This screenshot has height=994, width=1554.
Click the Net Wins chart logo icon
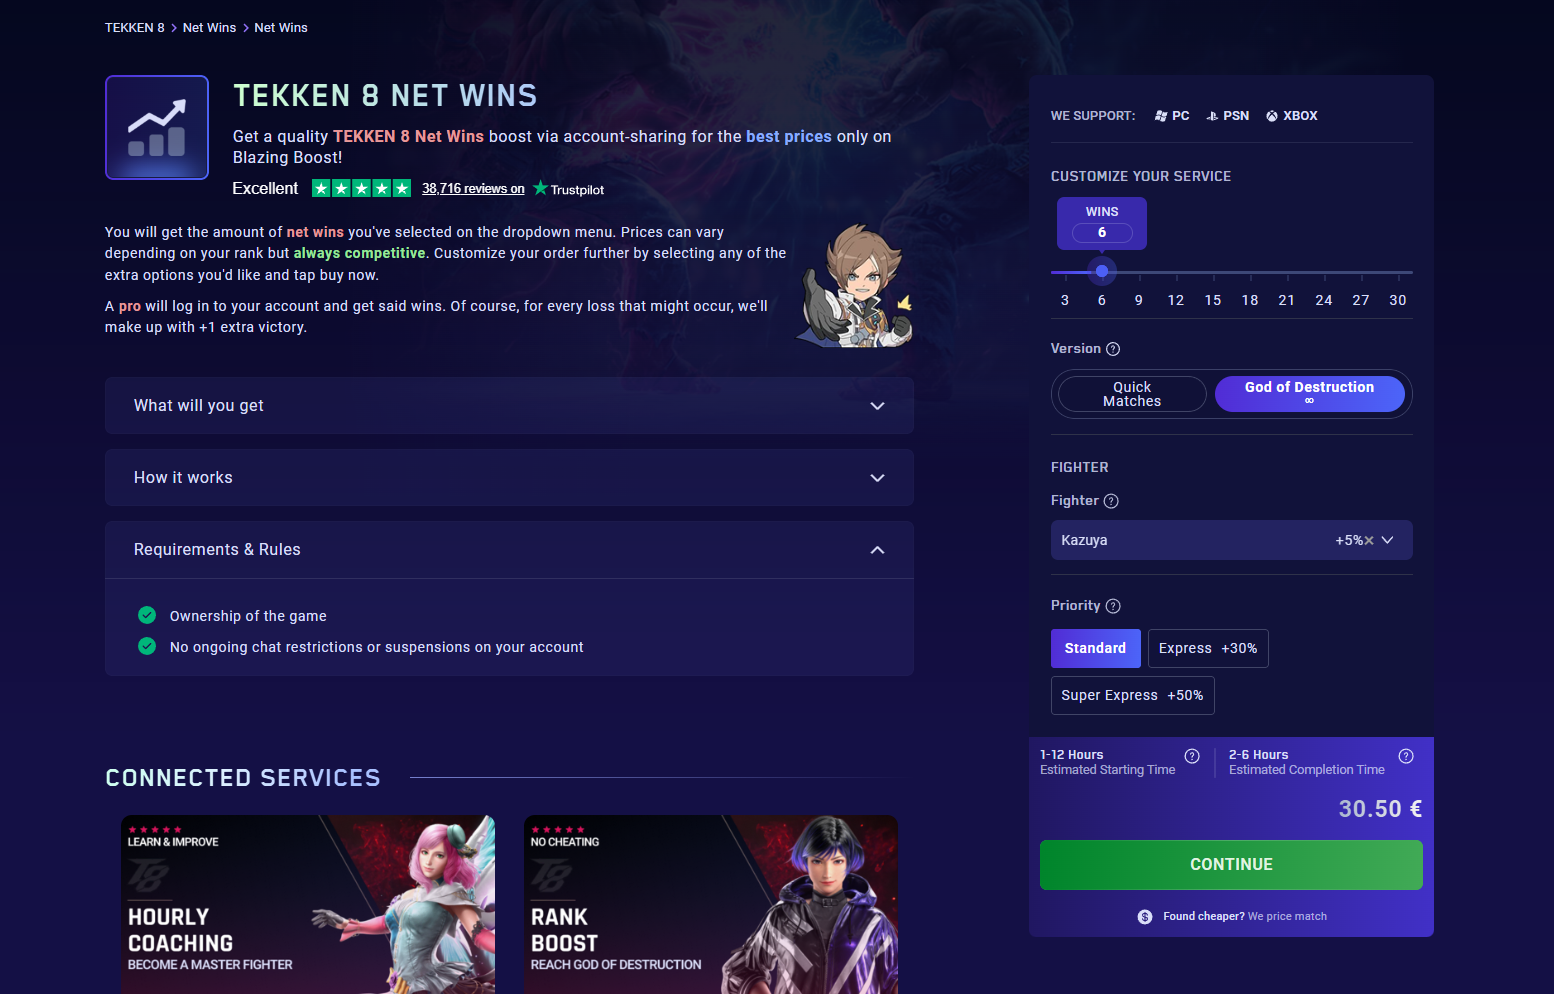point(157,128)
